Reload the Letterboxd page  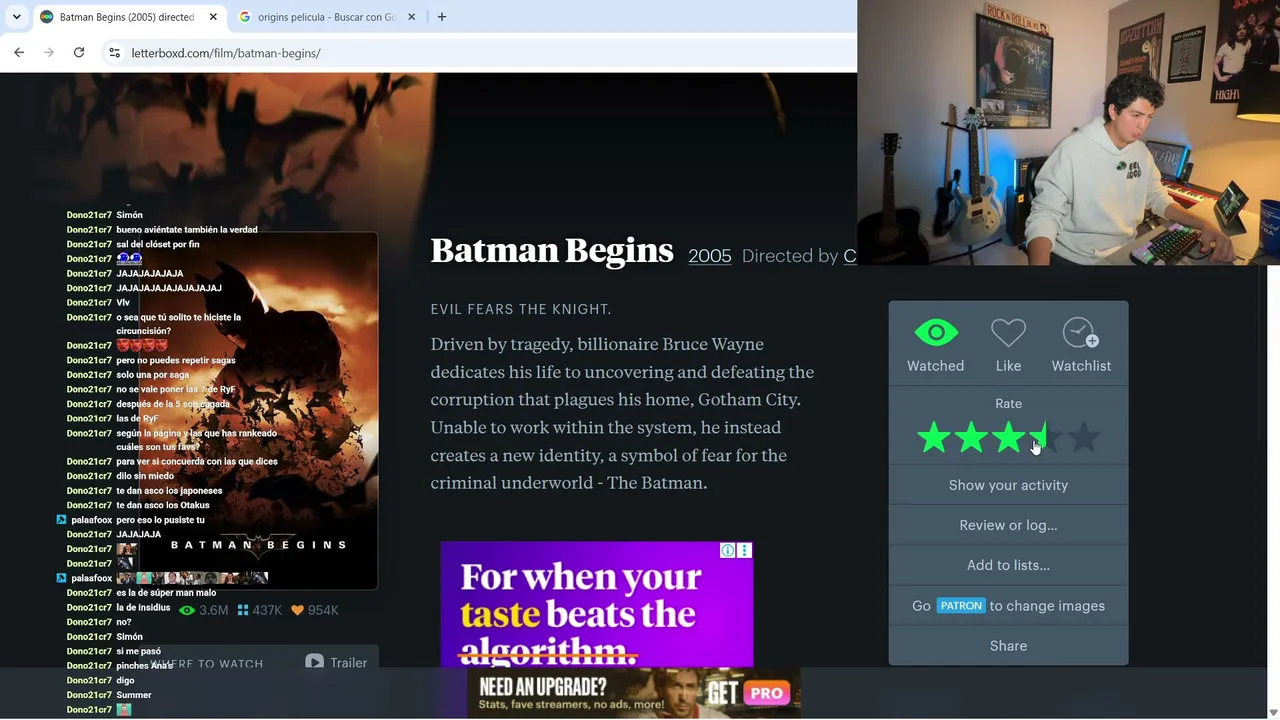pos(79,53)
